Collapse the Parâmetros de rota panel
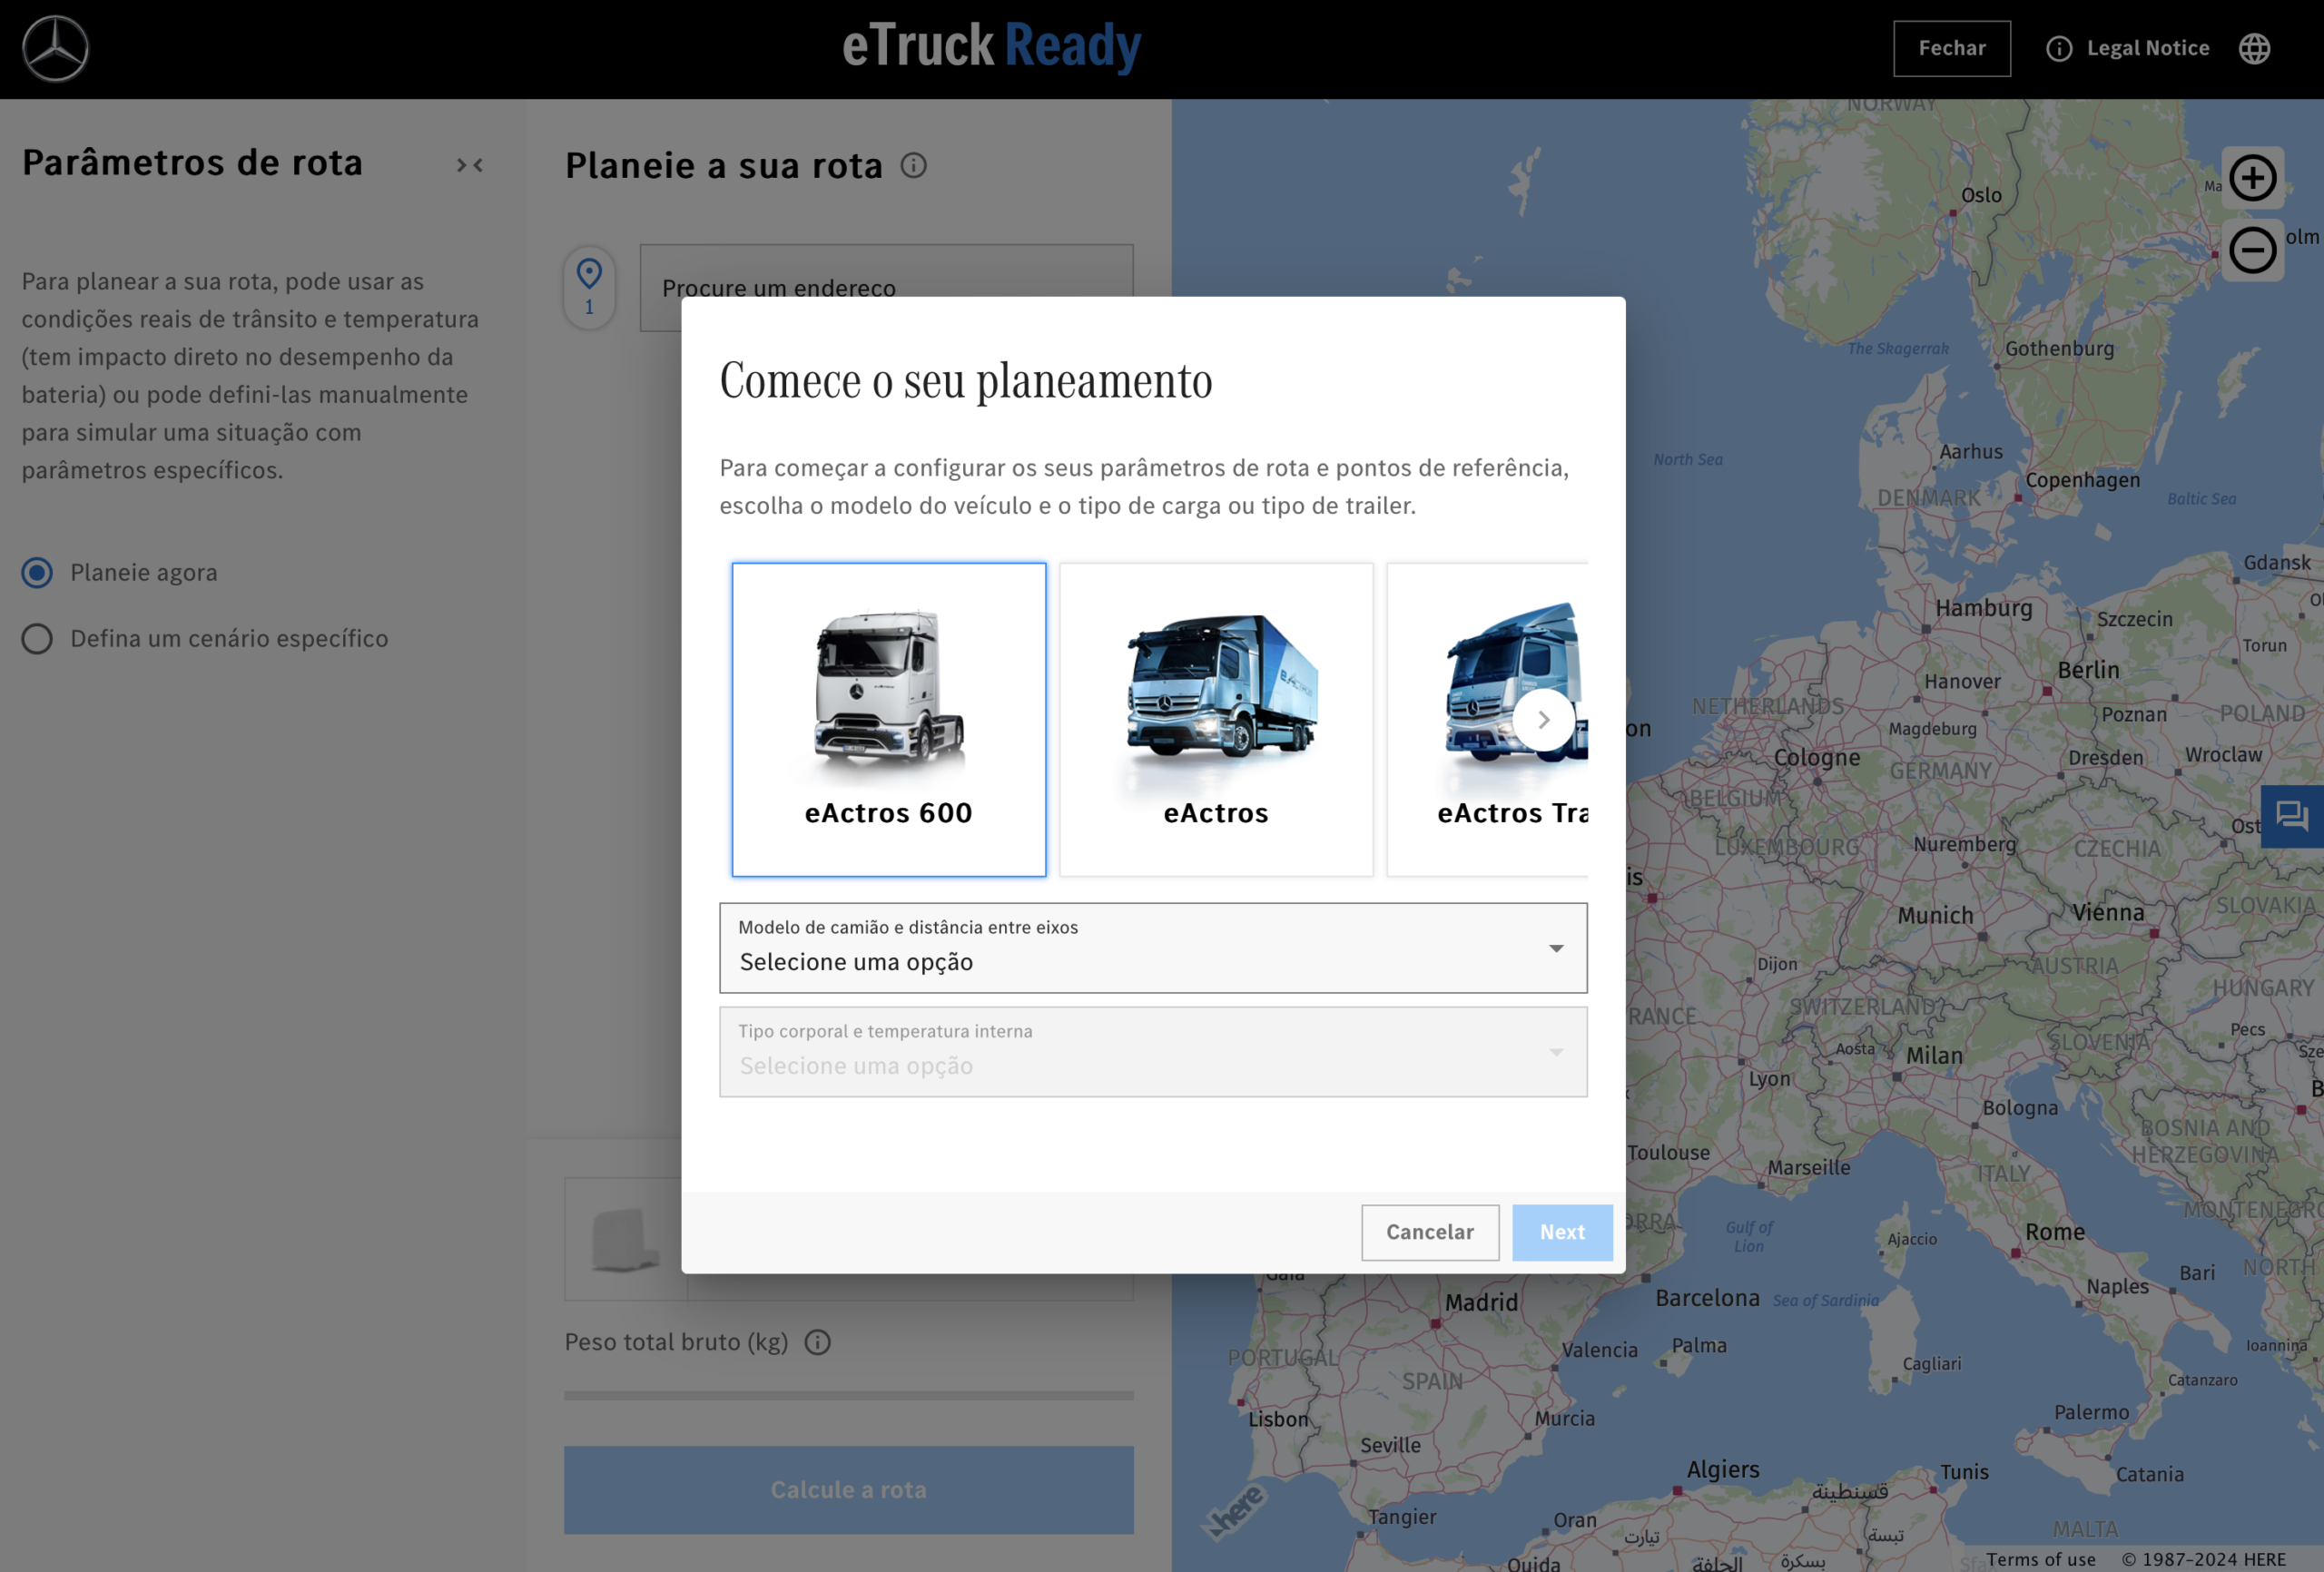Image resolution: width=2324 pixels, height=1572 pixels. click(470, 165)
